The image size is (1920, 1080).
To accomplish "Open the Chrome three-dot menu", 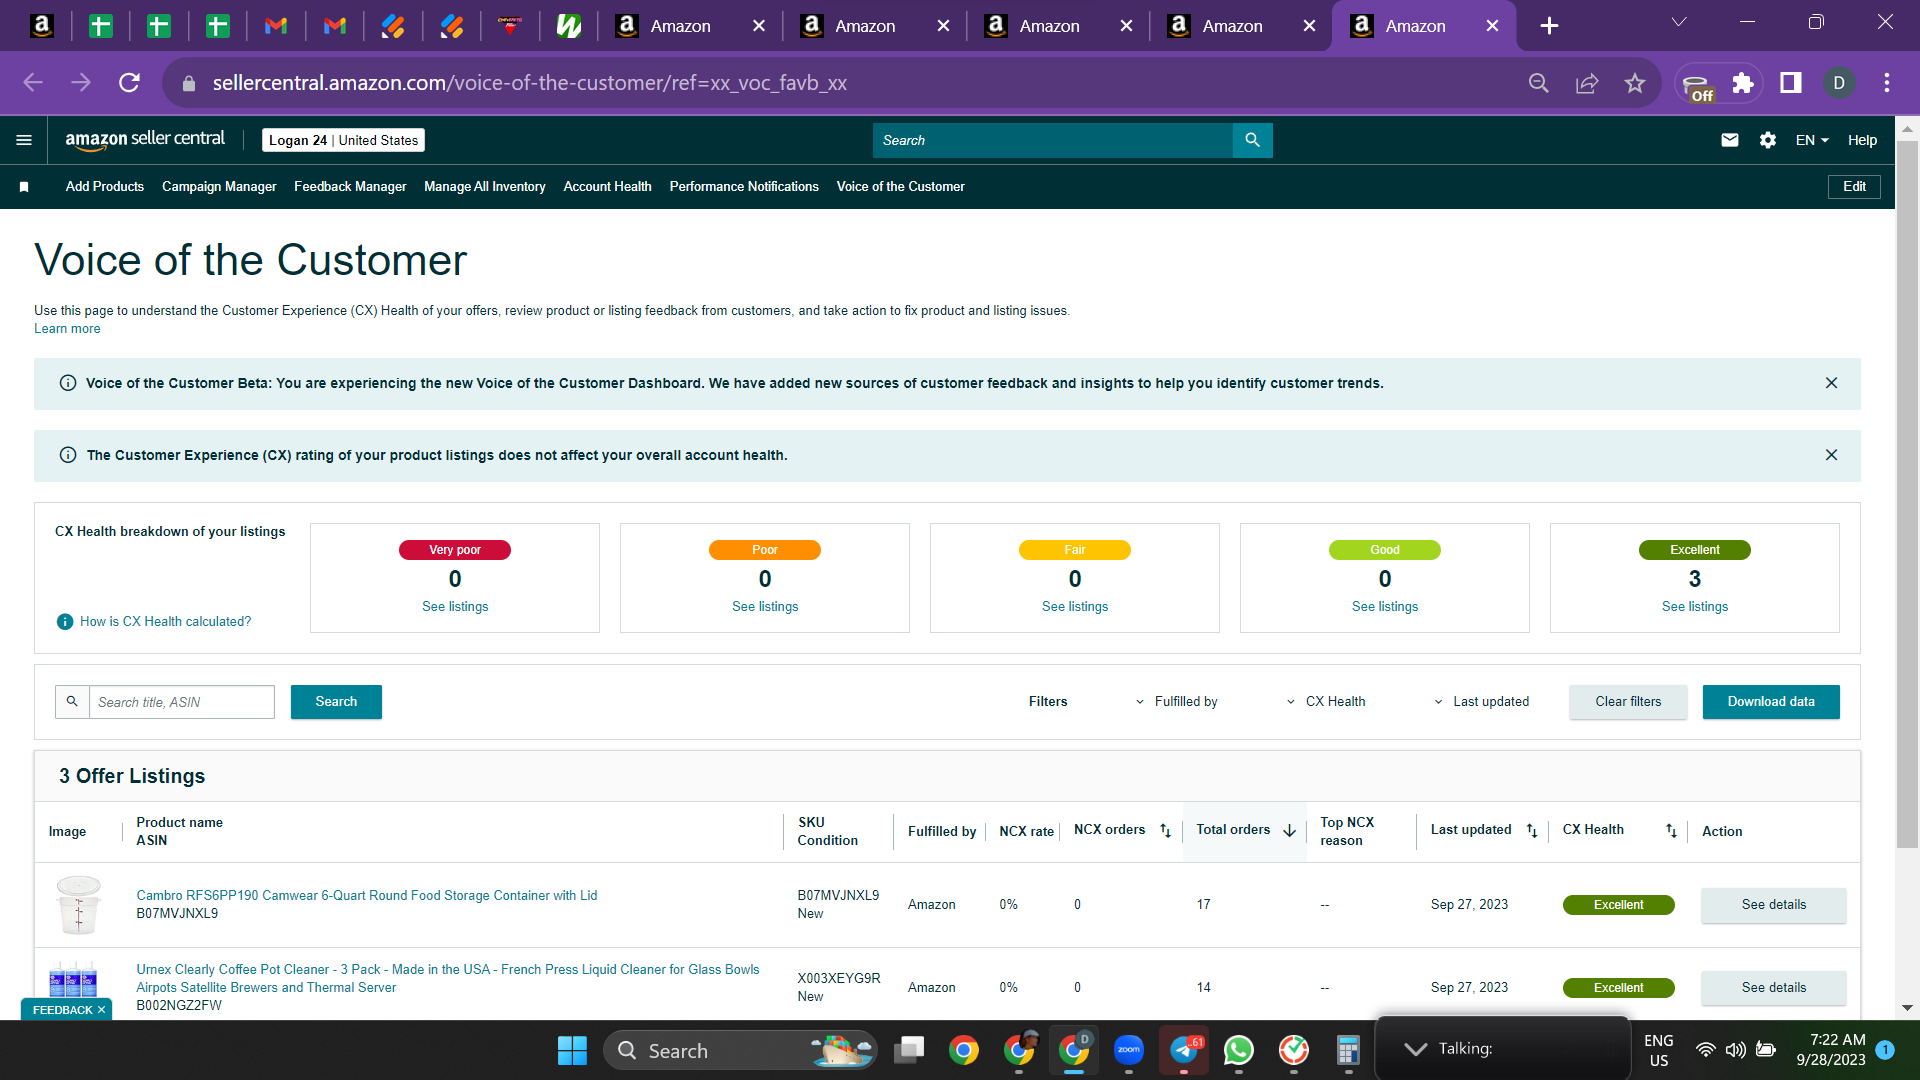I will [1887, 83].
